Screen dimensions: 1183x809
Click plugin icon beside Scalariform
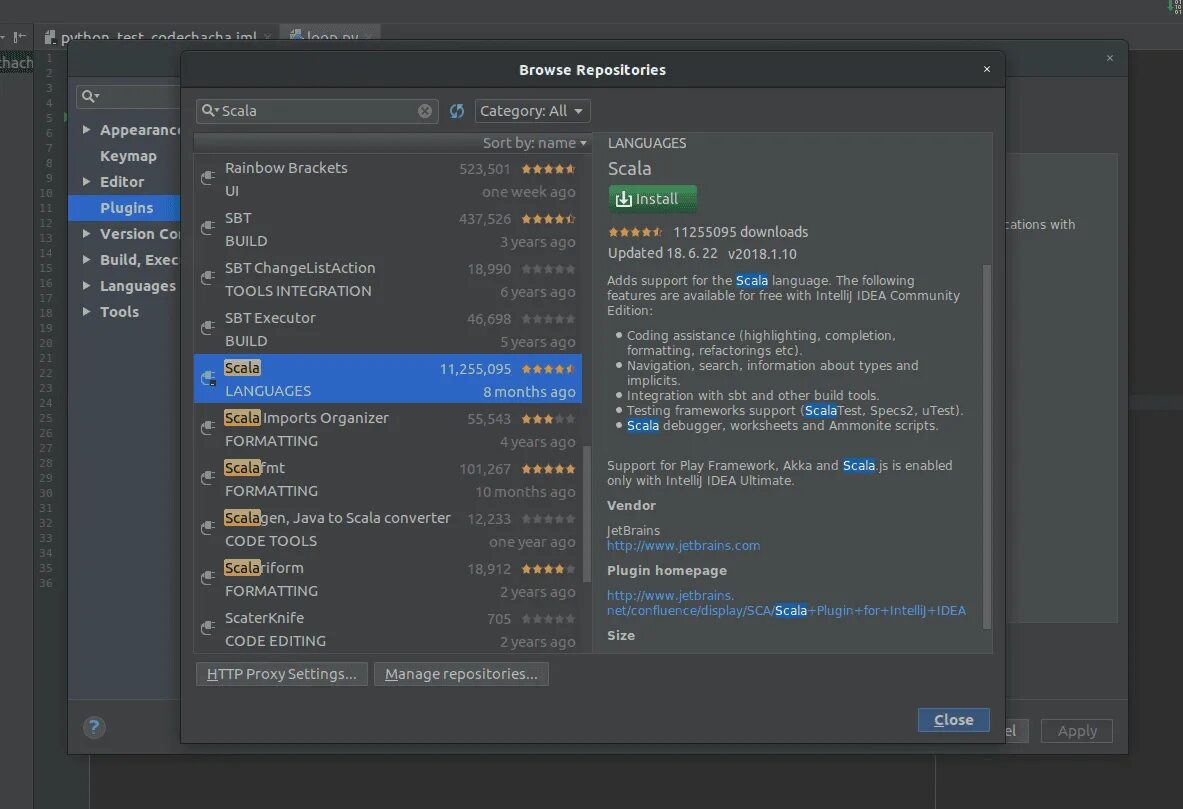(x=208, y=577)
